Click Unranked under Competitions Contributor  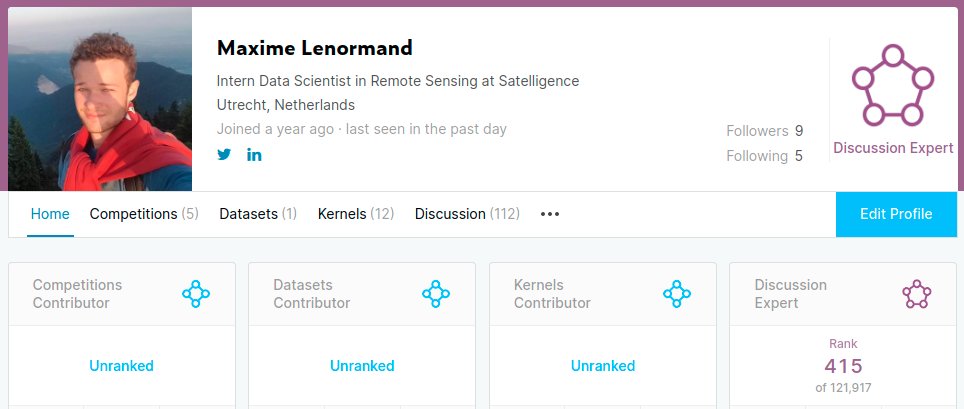click(121, 366)
